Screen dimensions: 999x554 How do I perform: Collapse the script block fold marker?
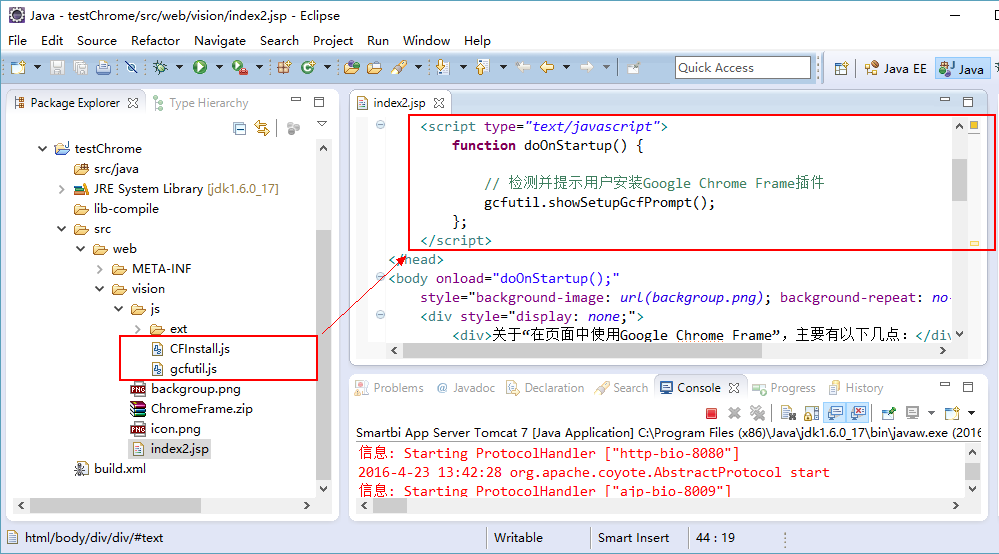point(380,125)
